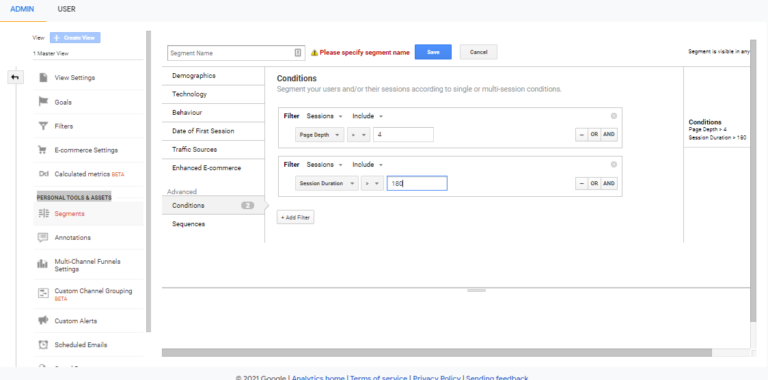Open the Include dropdown in first filter
Screen dimensions: 768x380
coord(367,116)
